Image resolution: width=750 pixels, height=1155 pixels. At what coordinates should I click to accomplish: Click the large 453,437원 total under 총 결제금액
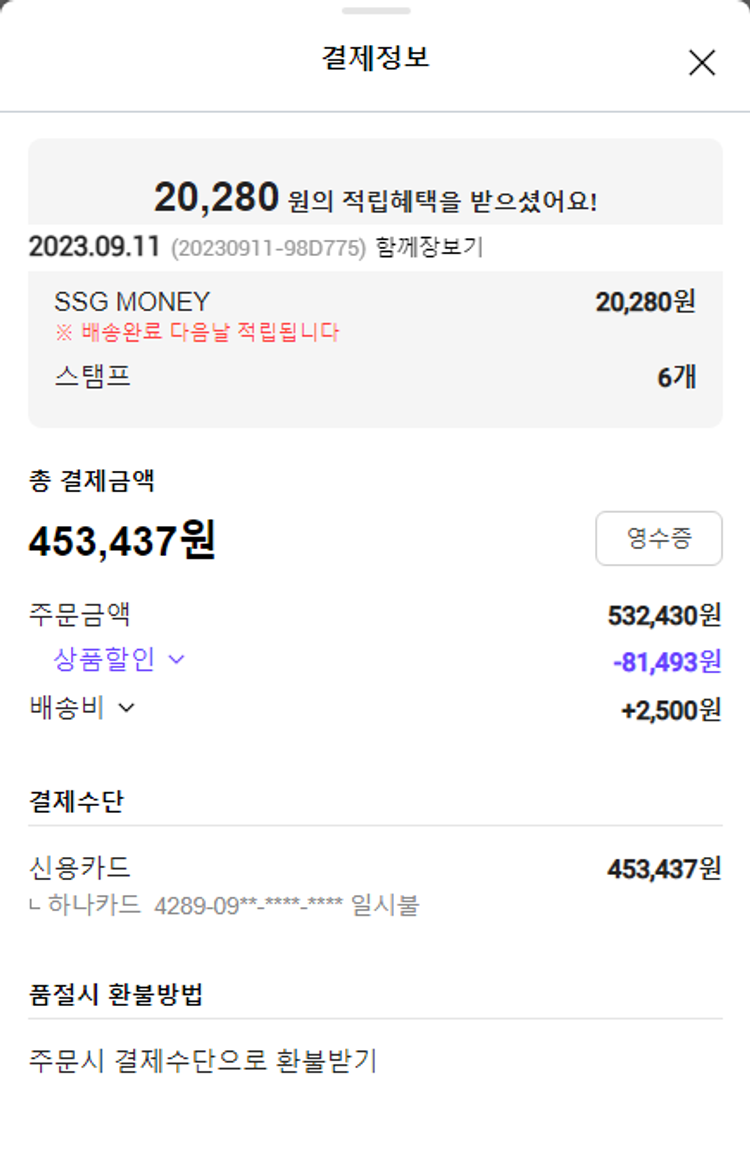pyautogui.click(x=122, y=541)
